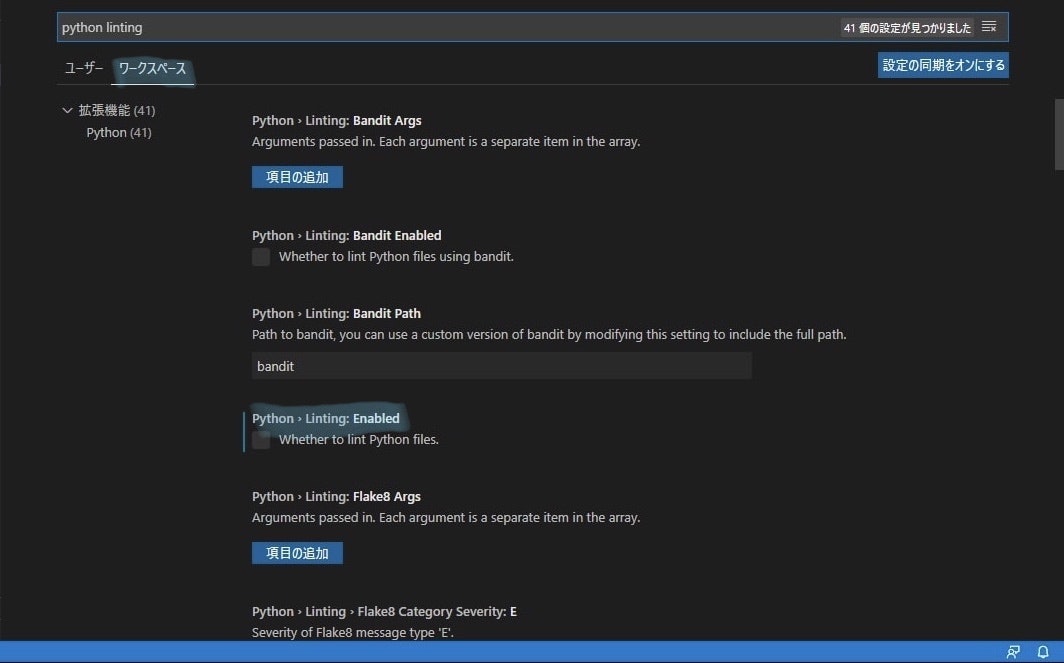Click the Bandit Args setting title

click(x=337, y=121)
